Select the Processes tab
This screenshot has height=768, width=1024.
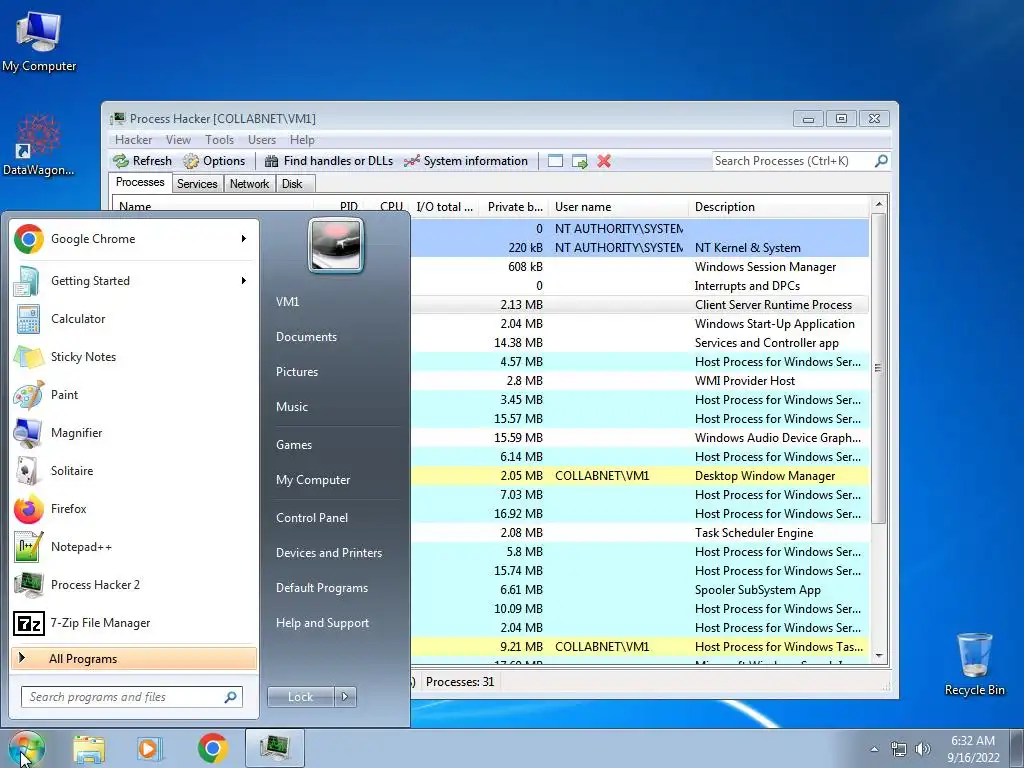point(140,182)
